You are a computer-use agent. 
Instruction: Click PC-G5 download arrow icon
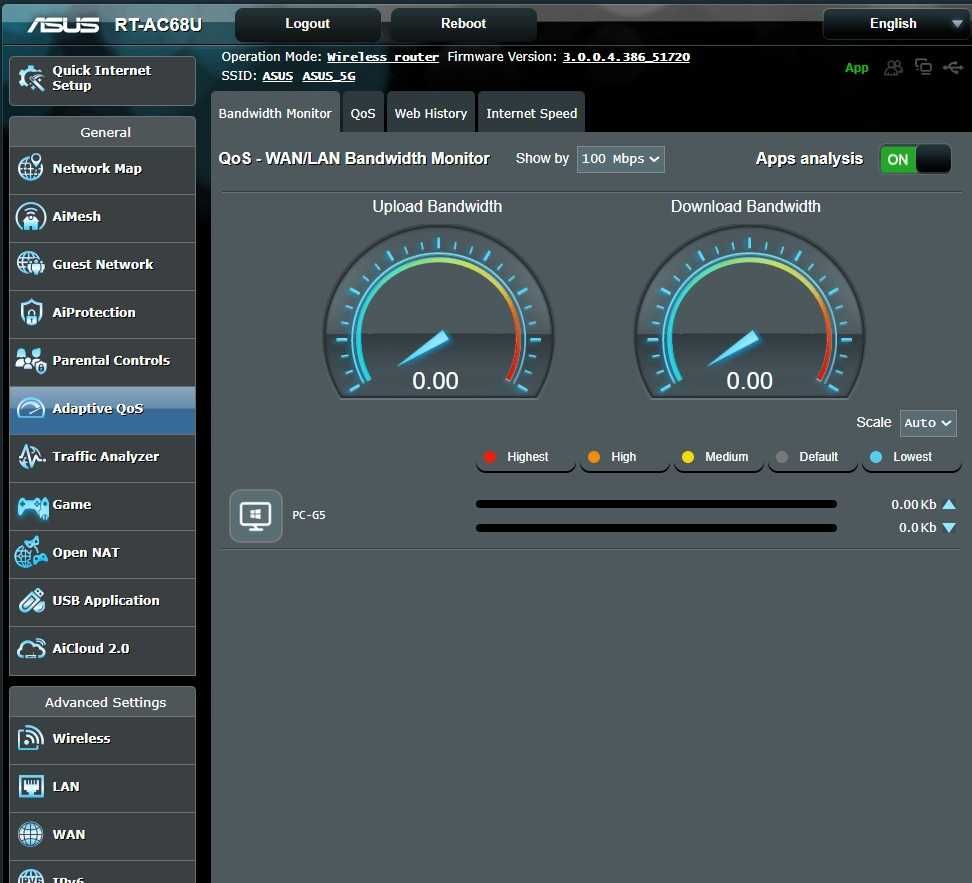(949, 528)
